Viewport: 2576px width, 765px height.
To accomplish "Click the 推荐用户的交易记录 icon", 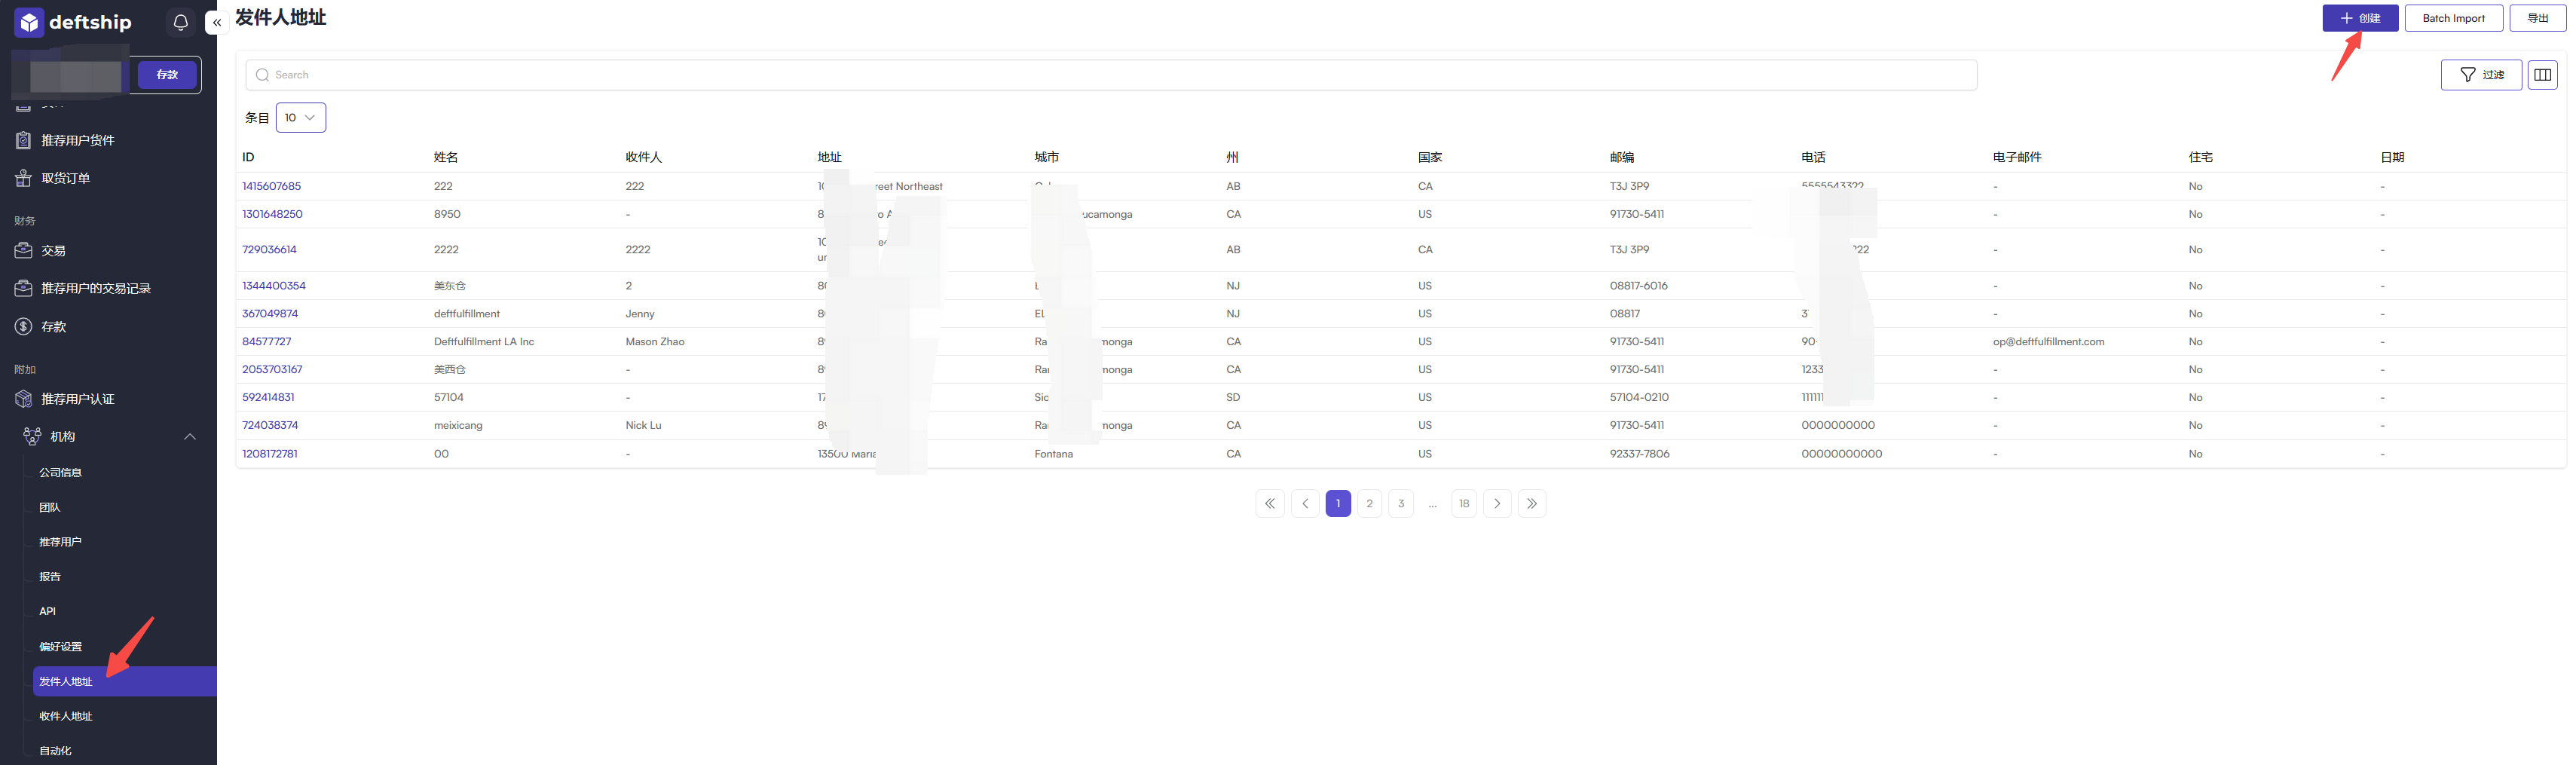I will pos(24,288).
